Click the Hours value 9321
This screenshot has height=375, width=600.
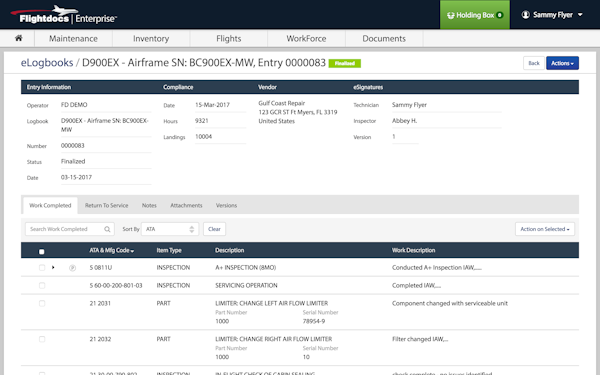(202, 121)
